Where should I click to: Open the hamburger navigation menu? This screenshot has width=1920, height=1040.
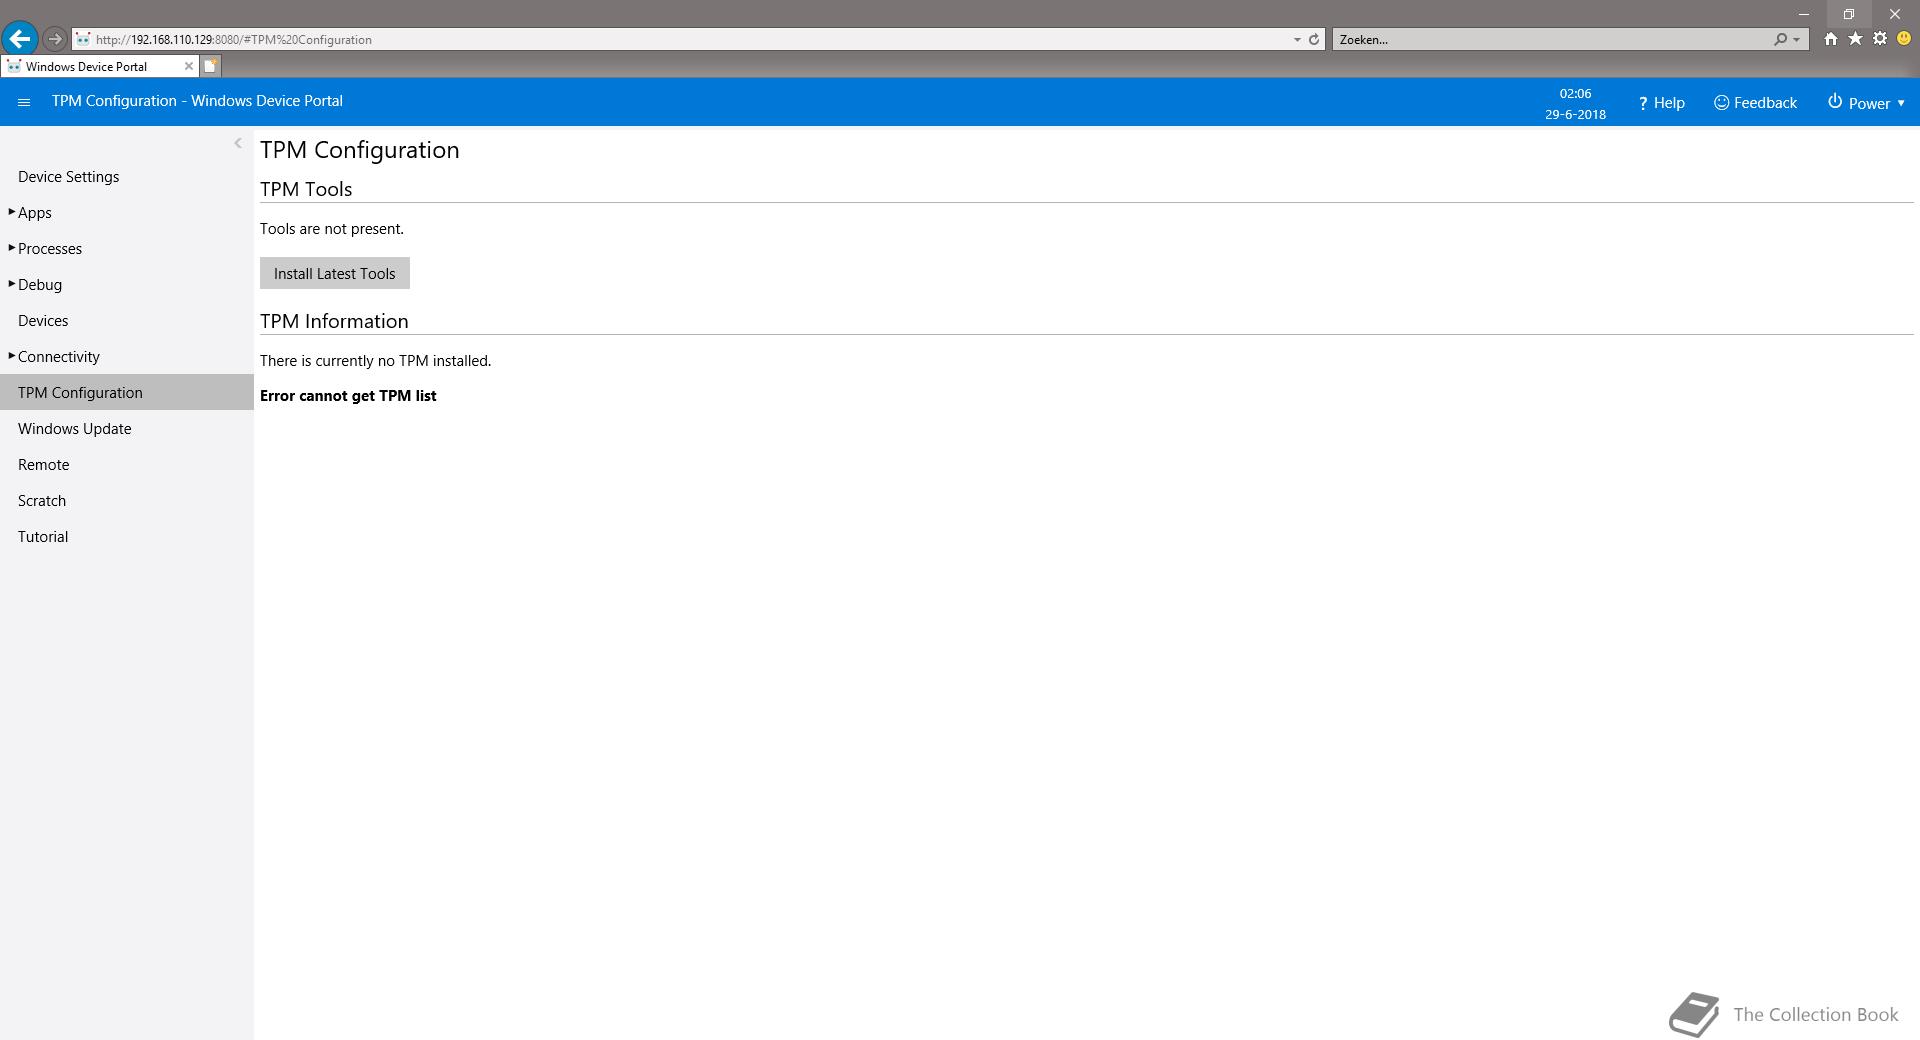coord(24,102)
